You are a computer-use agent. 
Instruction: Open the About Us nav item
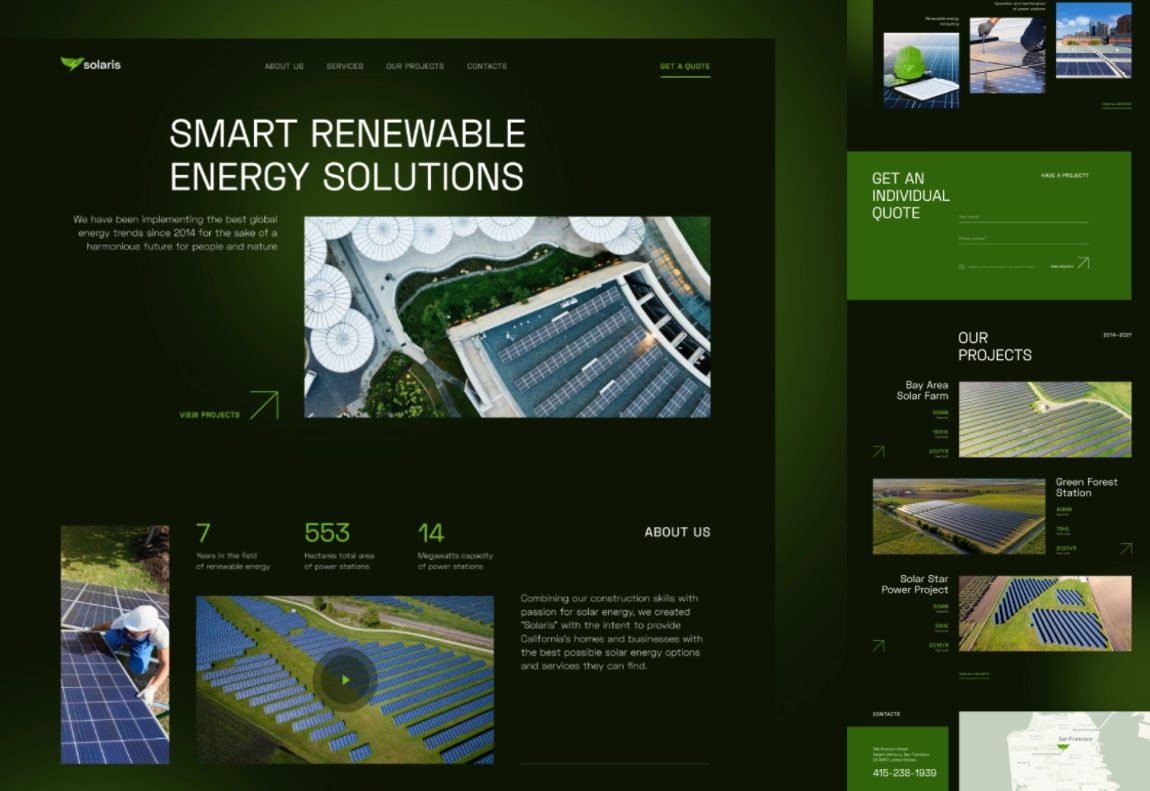tap(284, 66)
